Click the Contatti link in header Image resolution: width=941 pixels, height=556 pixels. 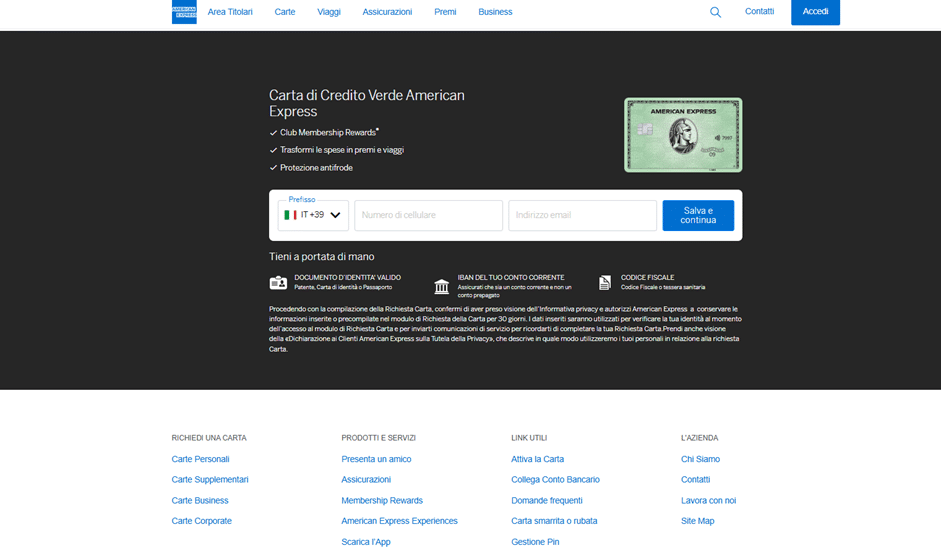pyautogui.click(x=759, y=11)
